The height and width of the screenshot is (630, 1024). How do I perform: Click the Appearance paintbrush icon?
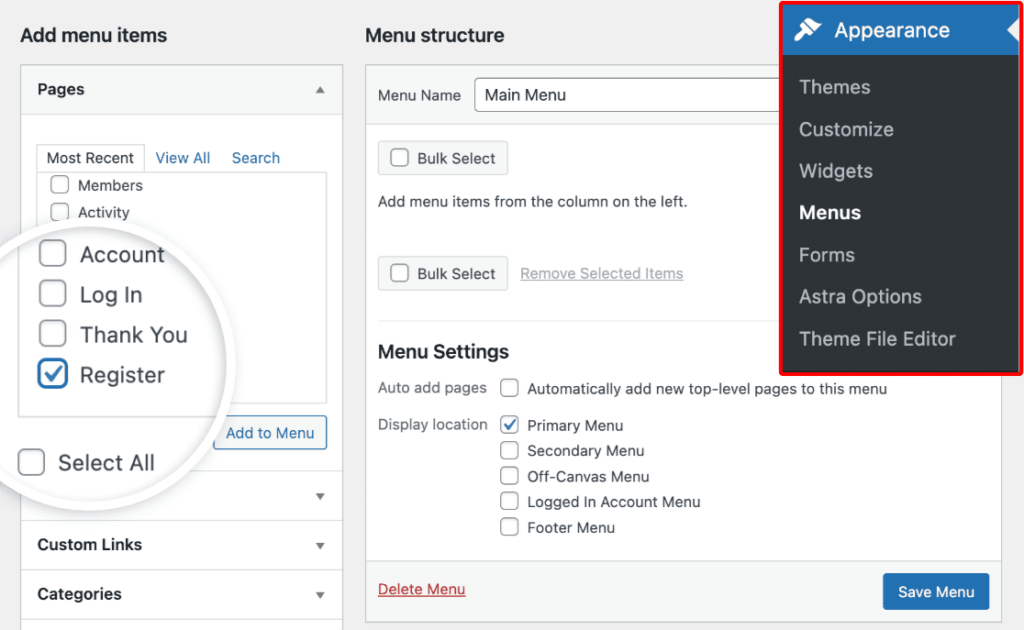808,30
